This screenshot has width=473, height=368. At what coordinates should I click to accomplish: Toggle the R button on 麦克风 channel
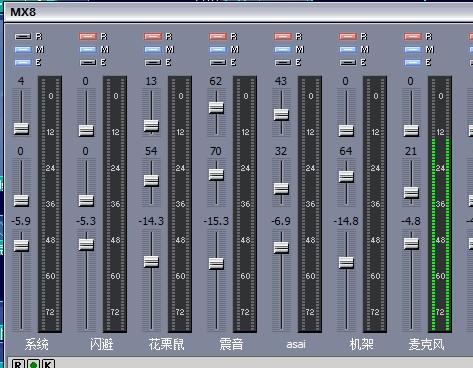click(x=413, y=36)
